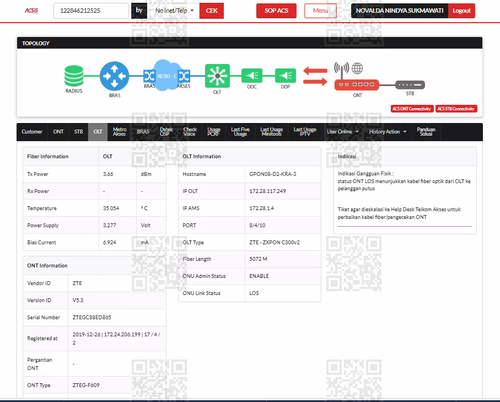Screen dimensions: 500x402
Task: Click the ONT Type value ZTEG-F609
Action: coord(86,385)
